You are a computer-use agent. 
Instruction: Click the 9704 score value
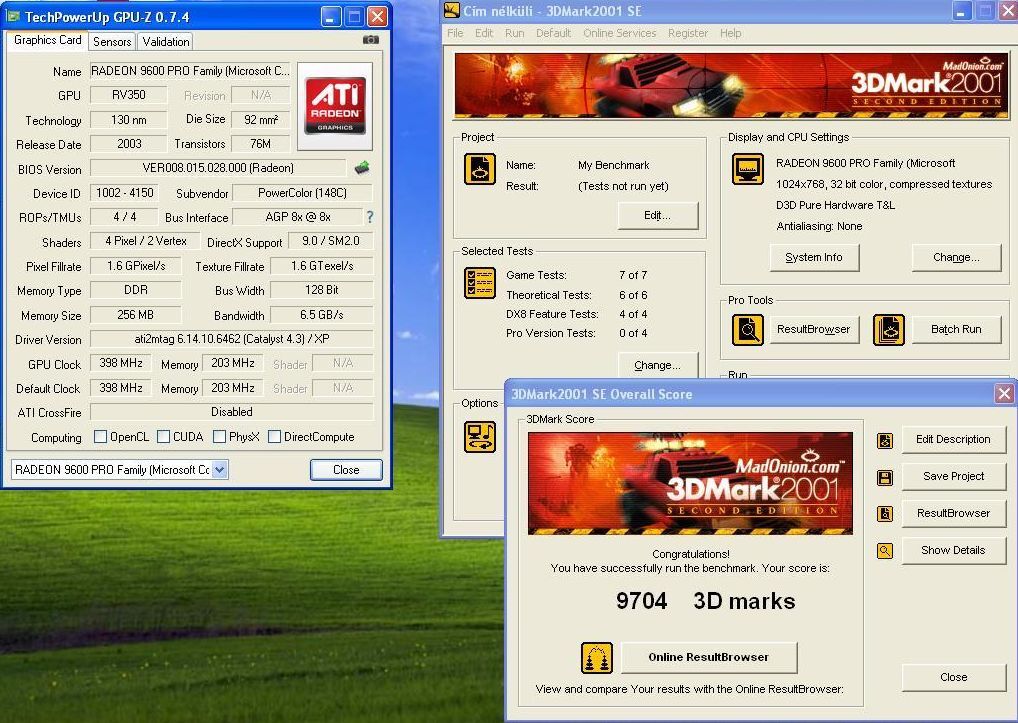(641, 601)
